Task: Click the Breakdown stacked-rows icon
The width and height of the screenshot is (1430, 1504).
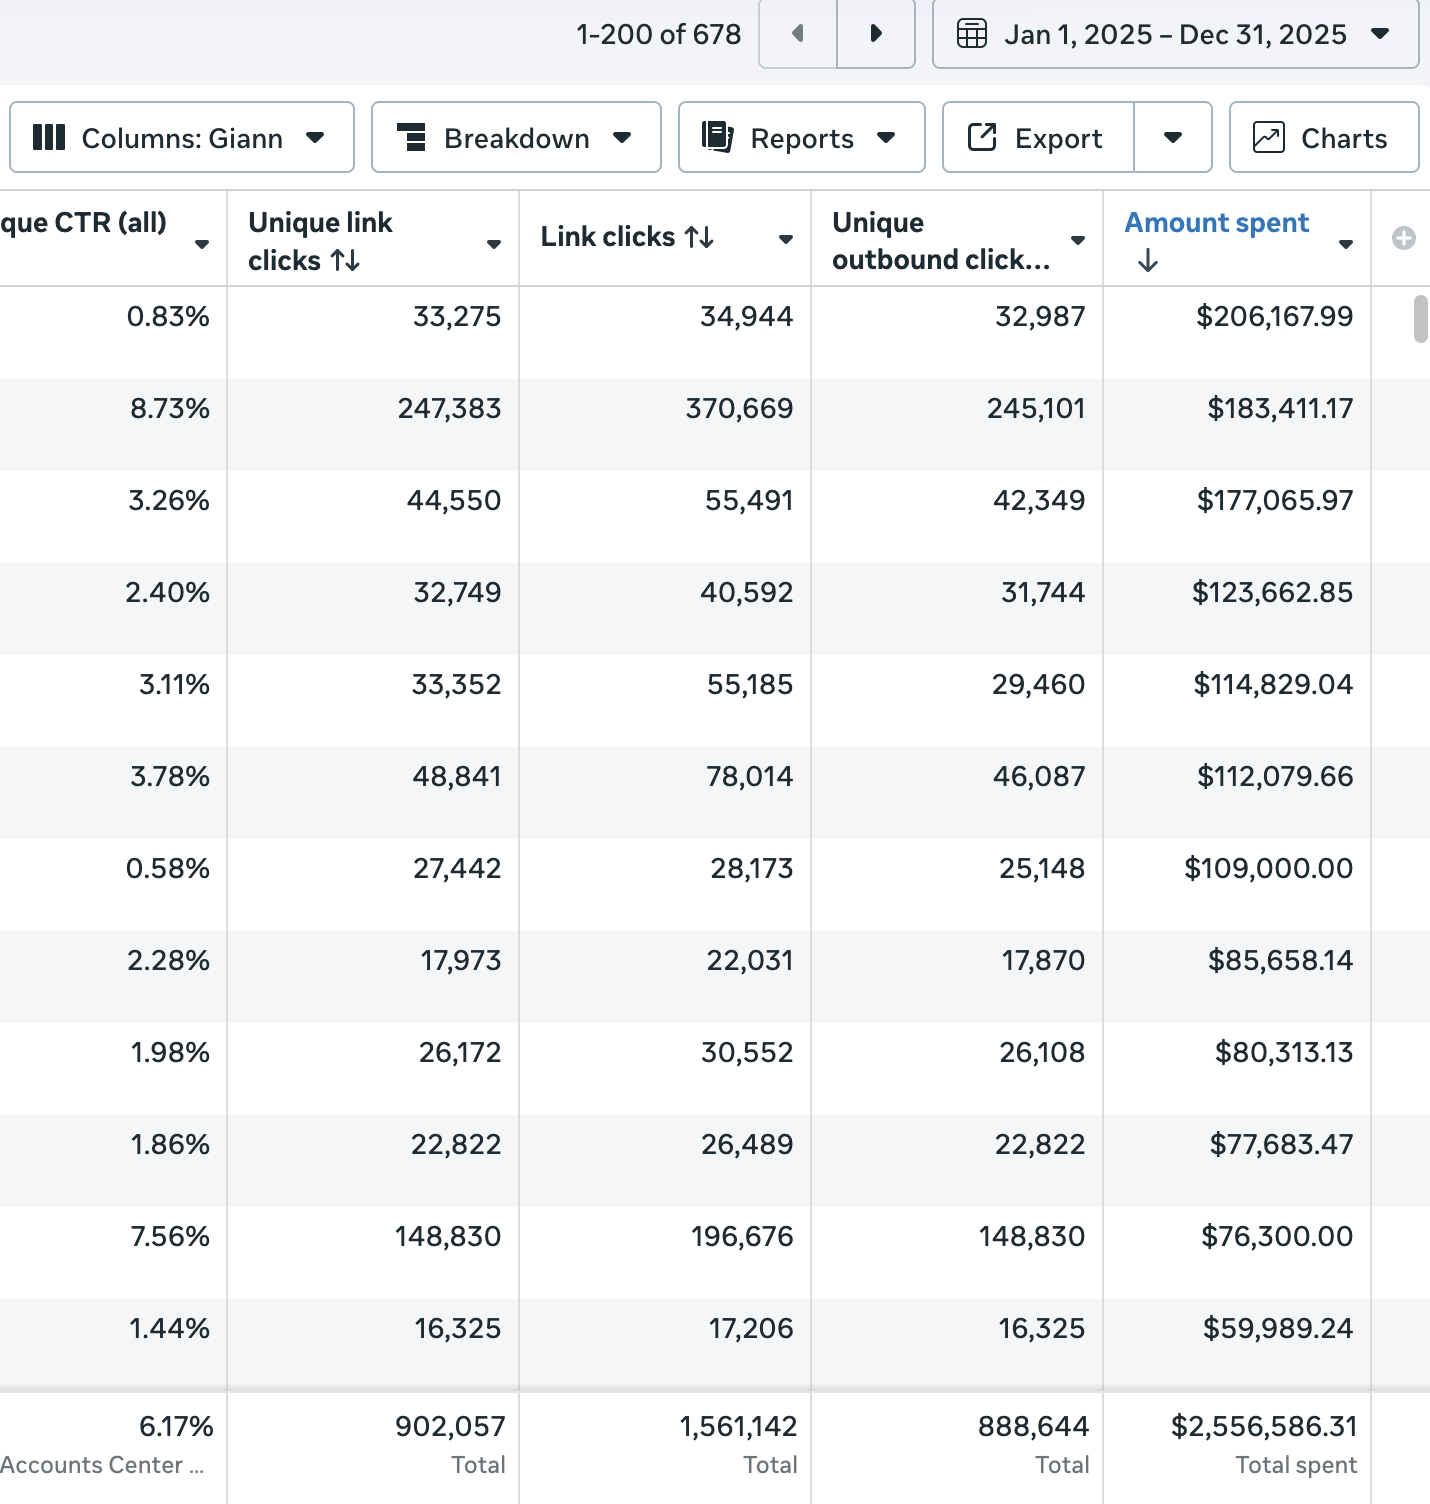Action: tap(411, 137)
